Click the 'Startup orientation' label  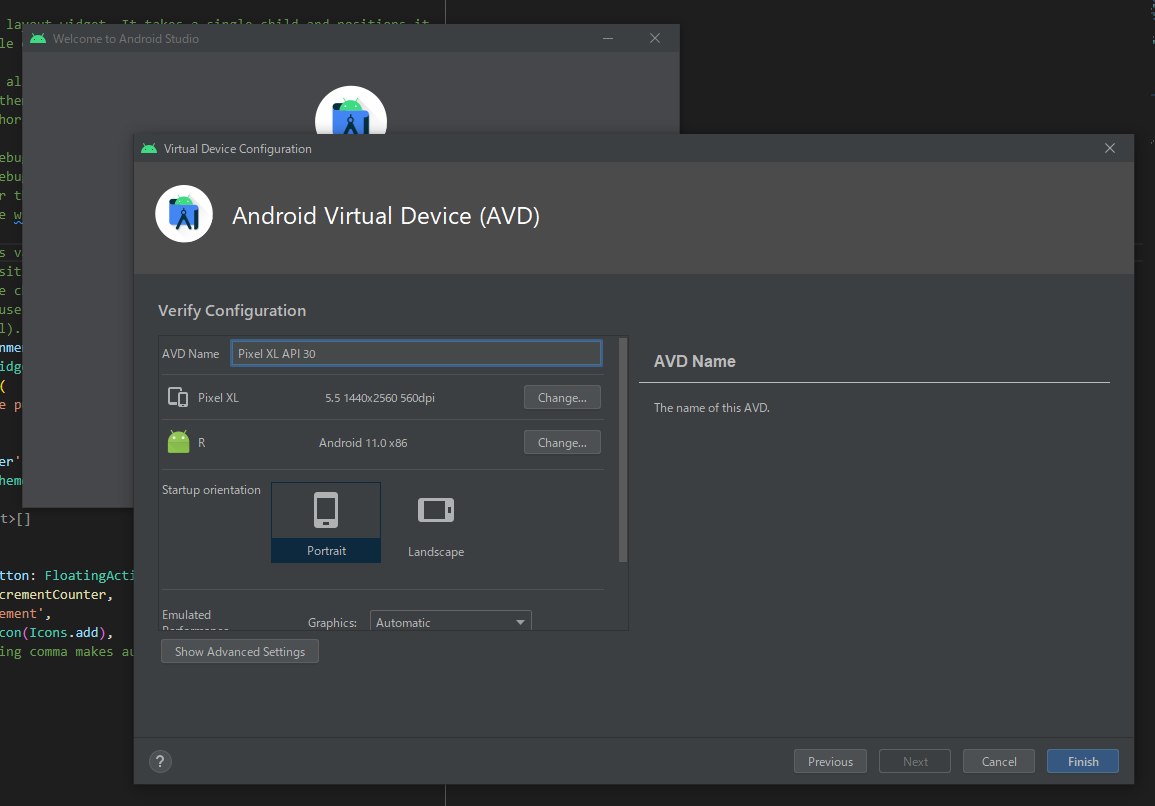[x=211, y=490]
